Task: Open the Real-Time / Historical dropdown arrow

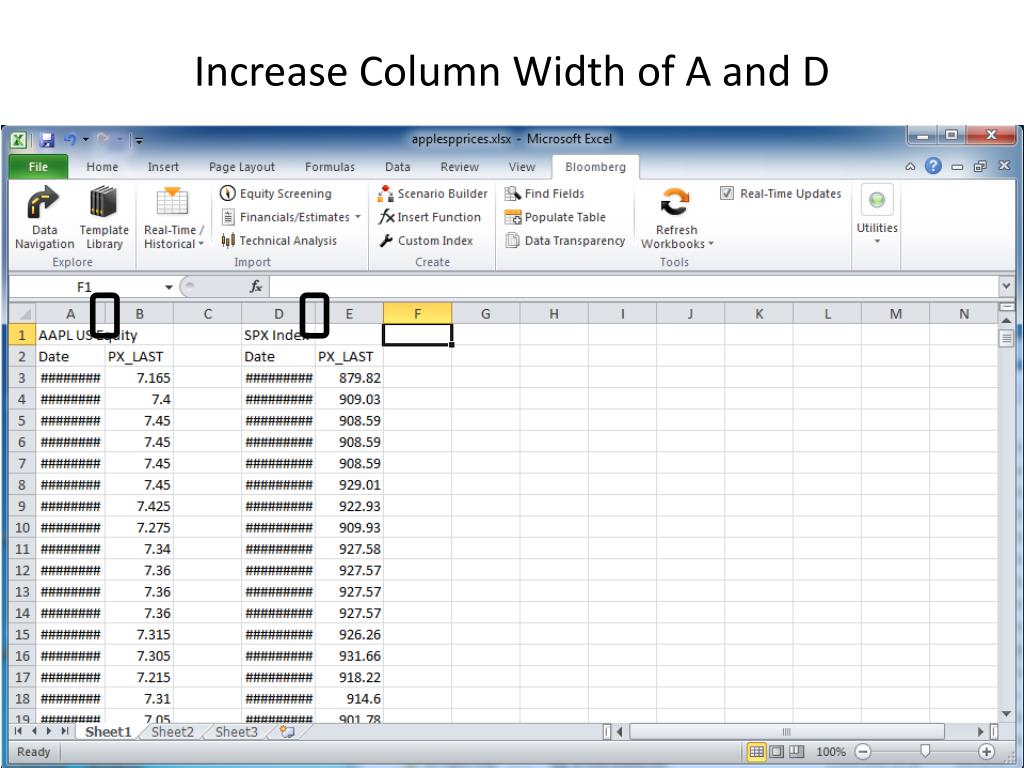Action: point(201,244)
